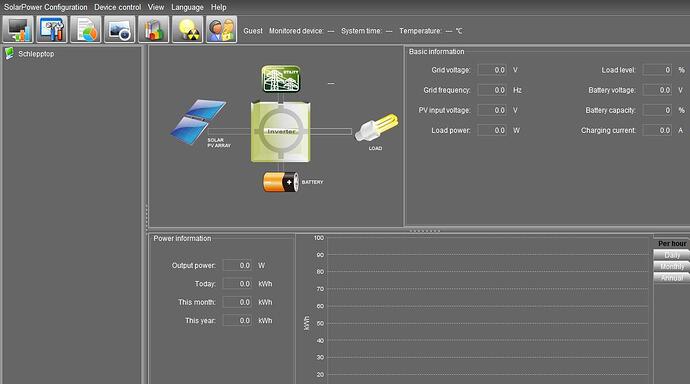Open the user login padlock icon
The width and height of the screenshot is (690, 384).
pos(221,29)
